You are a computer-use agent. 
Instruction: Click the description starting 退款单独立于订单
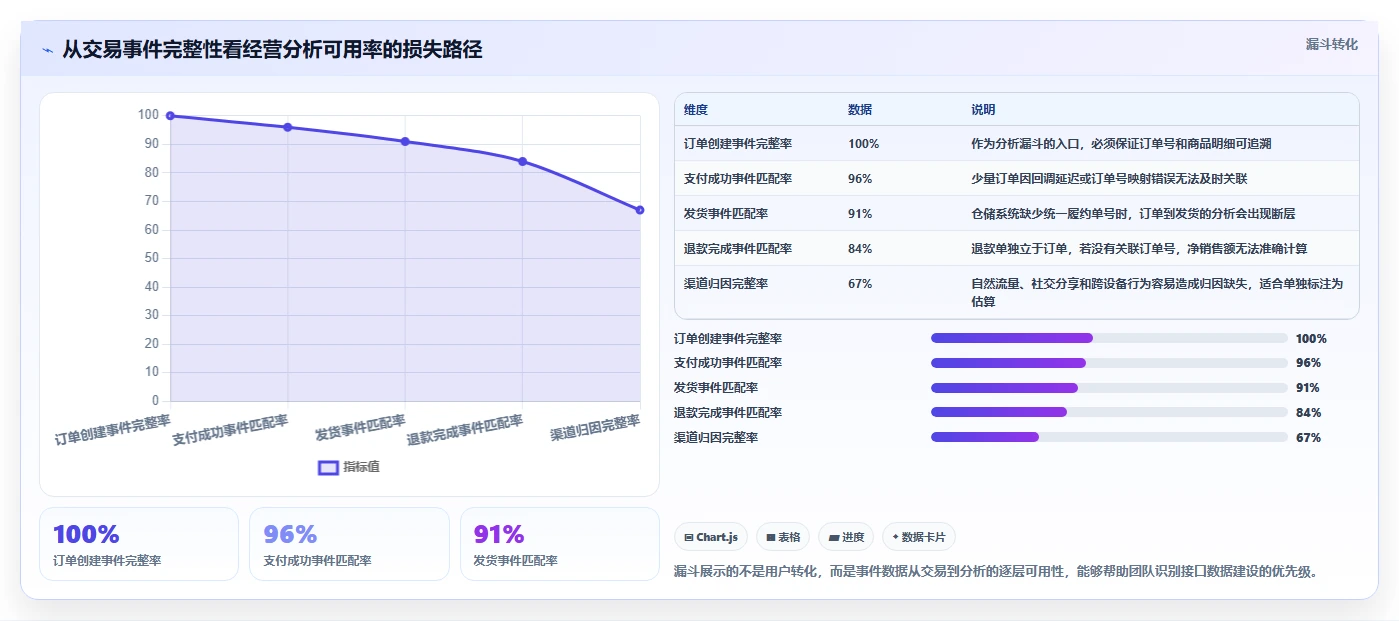click(x=1139, y=249)
